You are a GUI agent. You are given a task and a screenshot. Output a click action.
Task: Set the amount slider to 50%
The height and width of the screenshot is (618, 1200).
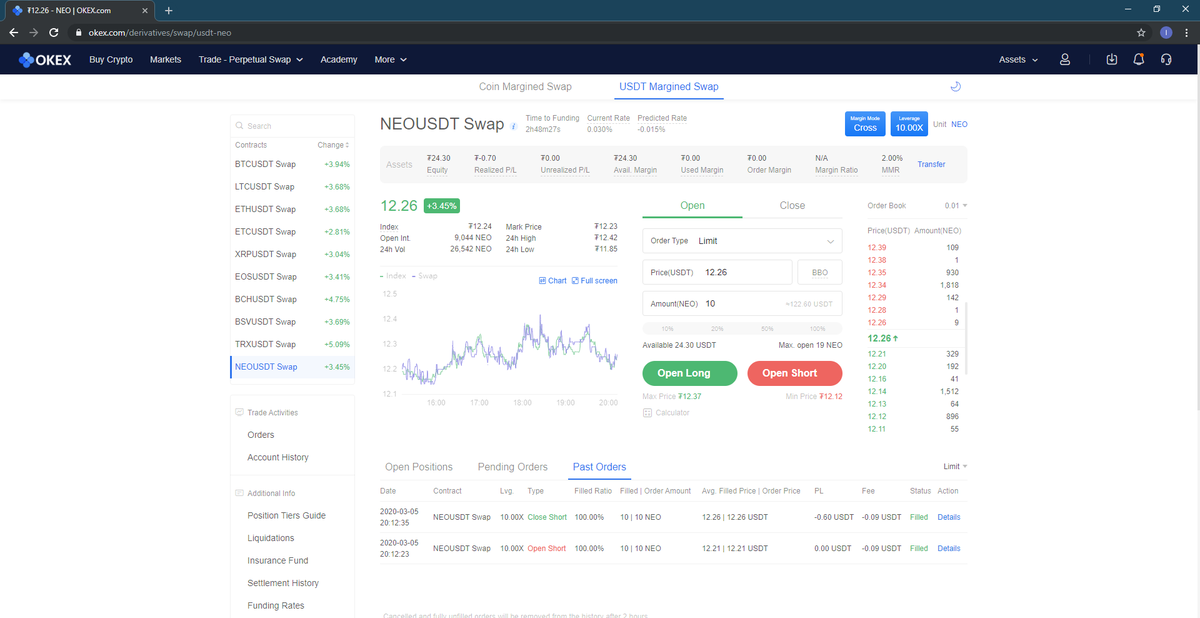[767, 328]
